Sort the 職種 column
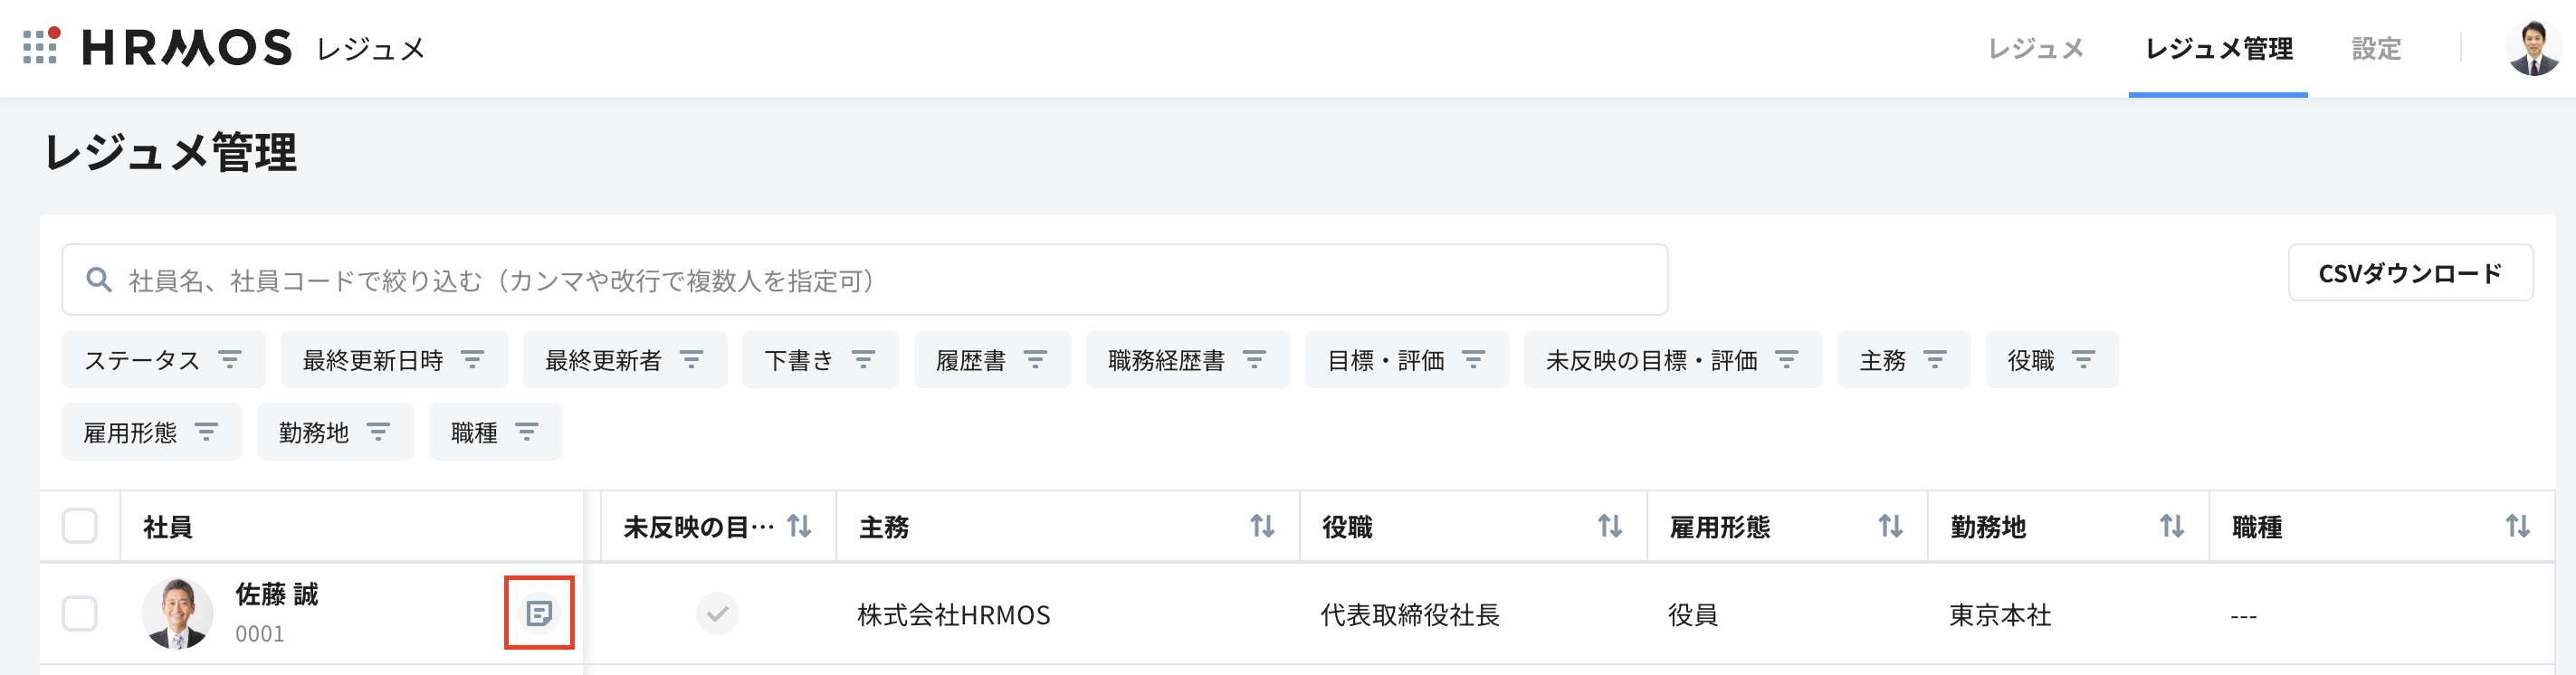The height and width of the screenshot is (675, 2576). [2516, 526]
